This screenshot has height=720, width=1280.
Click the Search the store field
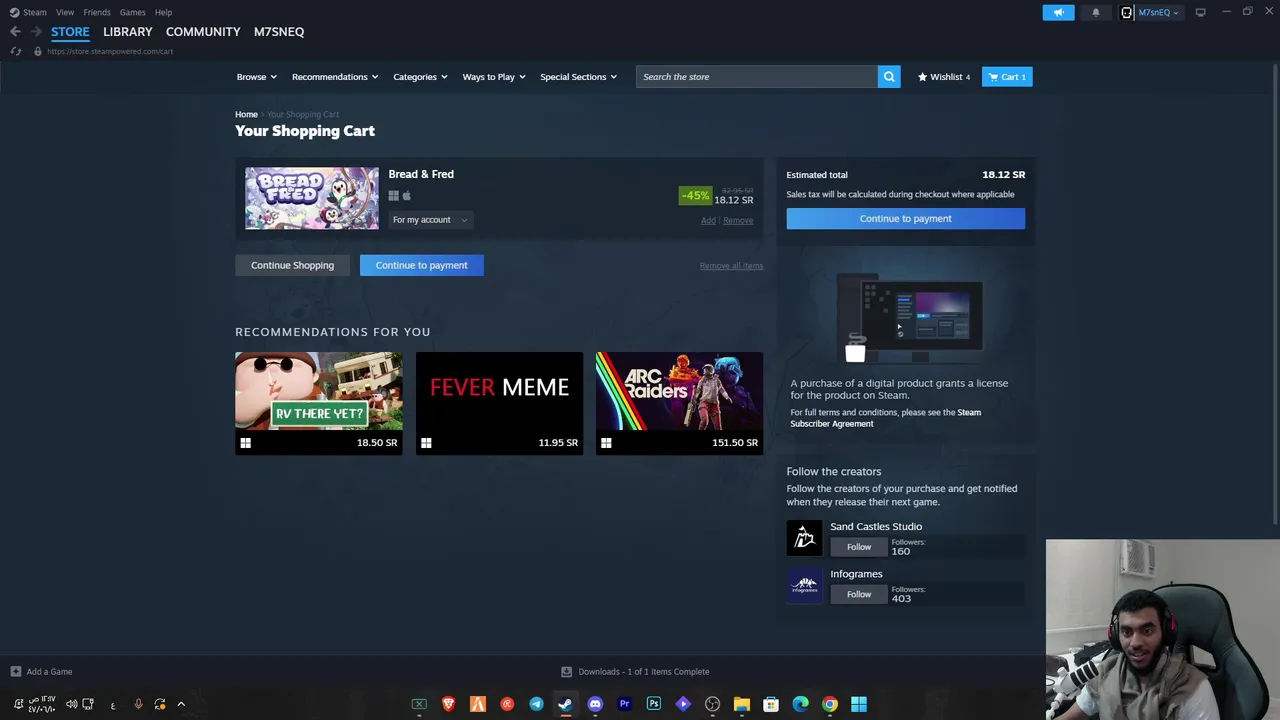pos(757,77)
